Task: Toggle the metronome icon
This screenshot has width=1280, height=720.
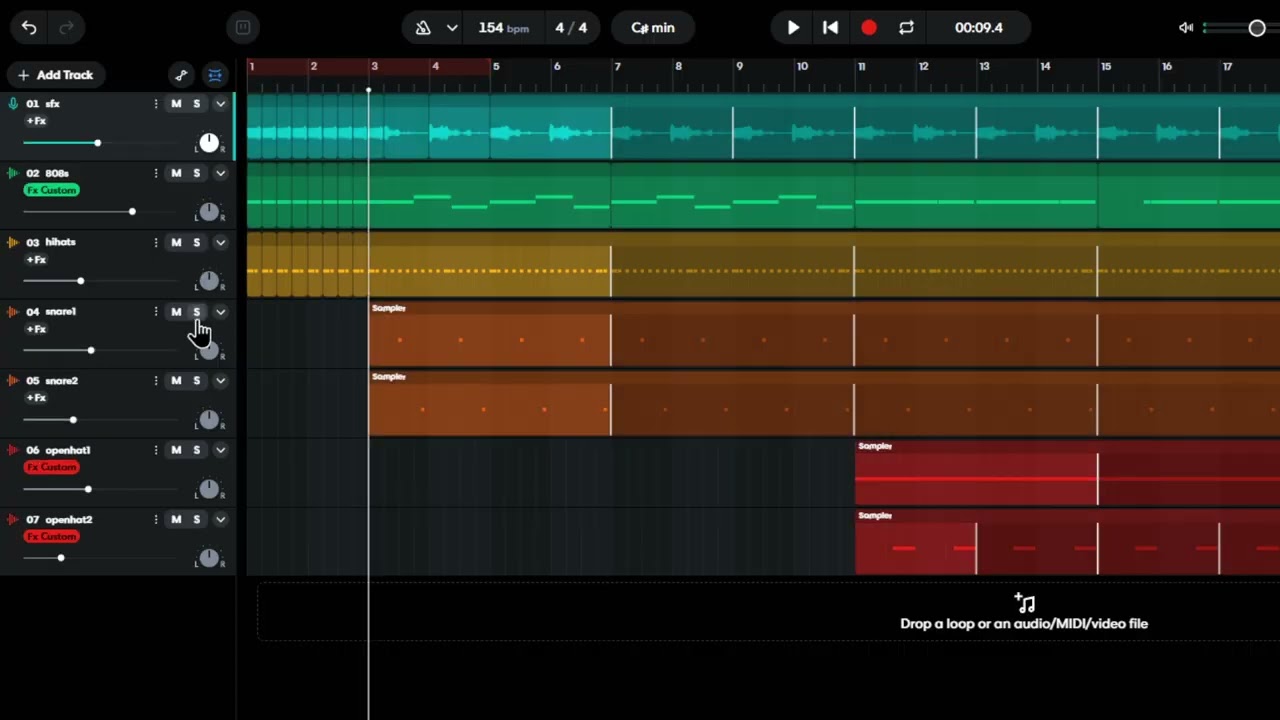Action: click(x=423, y=28)
